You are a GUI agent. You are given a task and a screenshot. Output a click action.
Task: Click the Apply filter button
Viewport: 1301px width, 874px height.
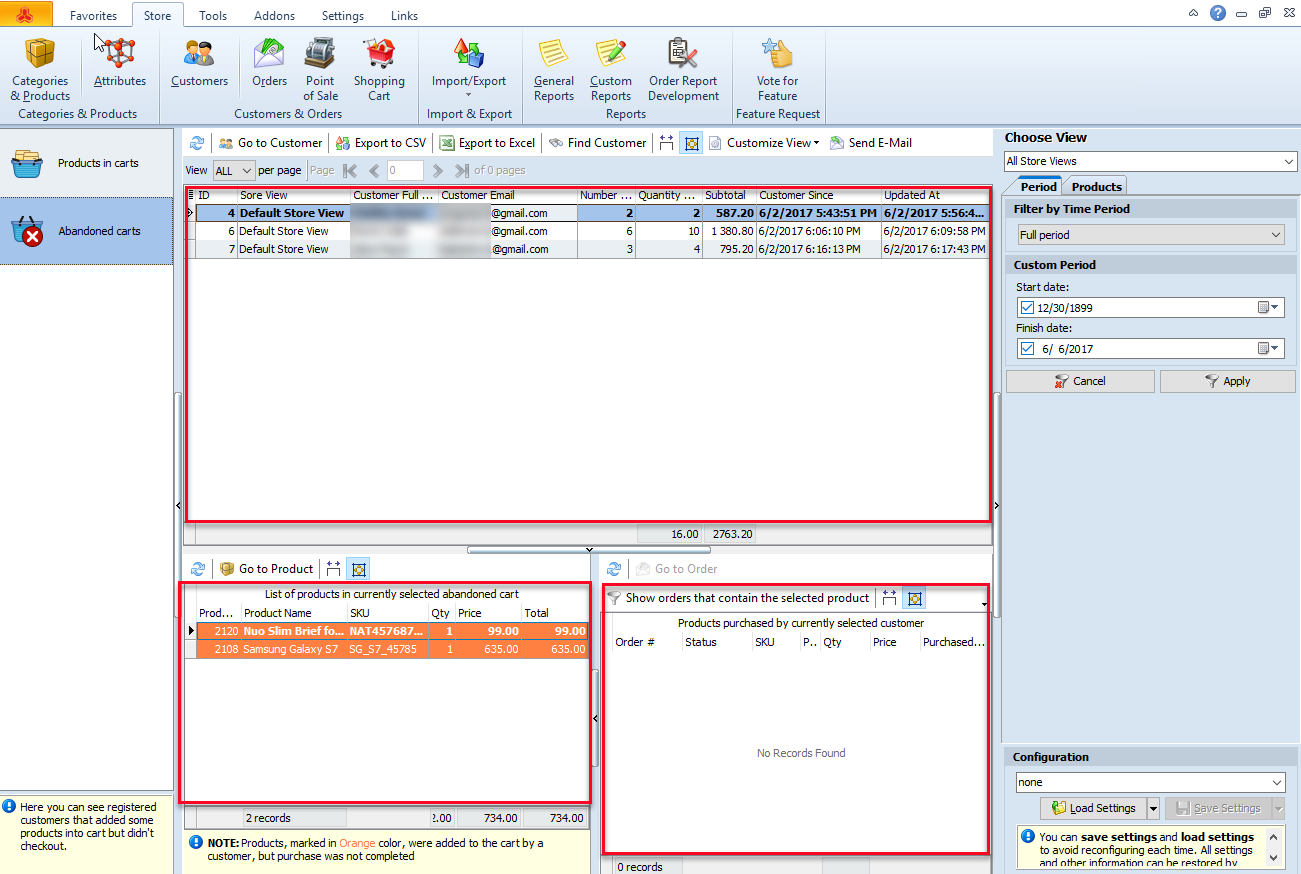[x=1227, y=381]
